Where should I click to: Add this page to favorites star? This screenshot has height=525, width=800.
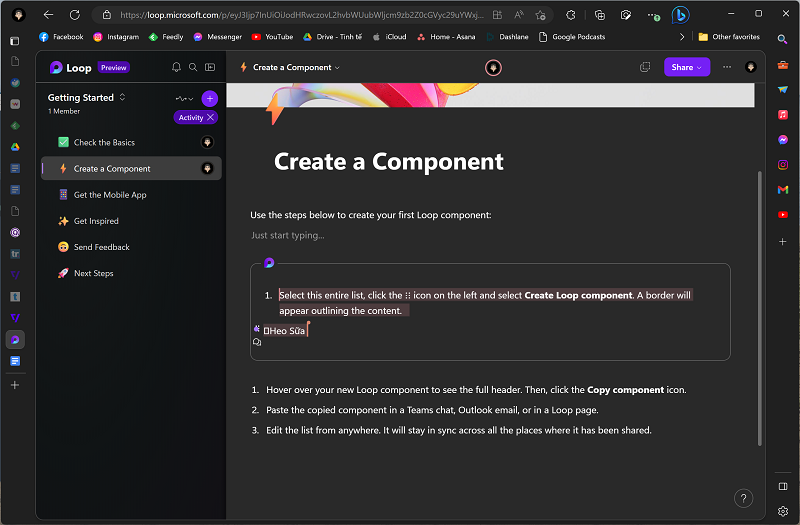pyautogui.click(x=541, y=15)
